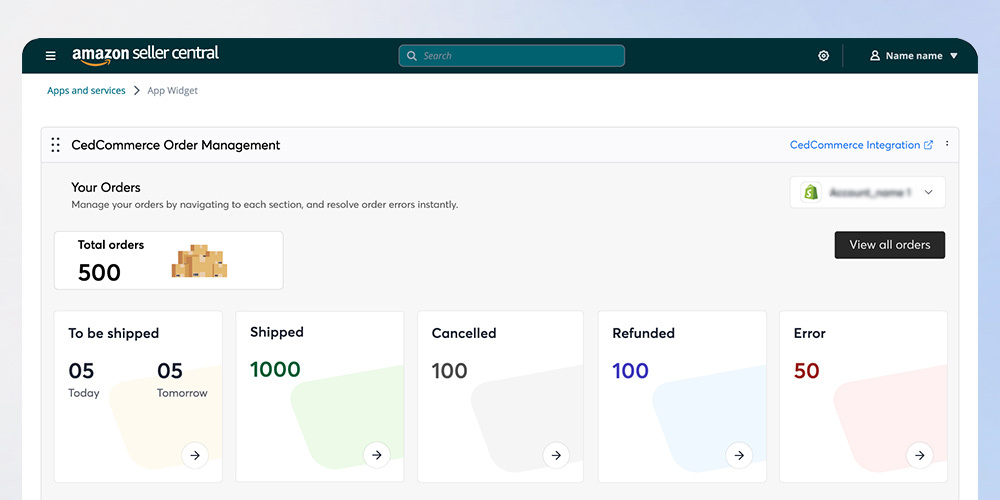Click the Today count 05
This screenshot has height=500, width=1000.
coord(81,371)
